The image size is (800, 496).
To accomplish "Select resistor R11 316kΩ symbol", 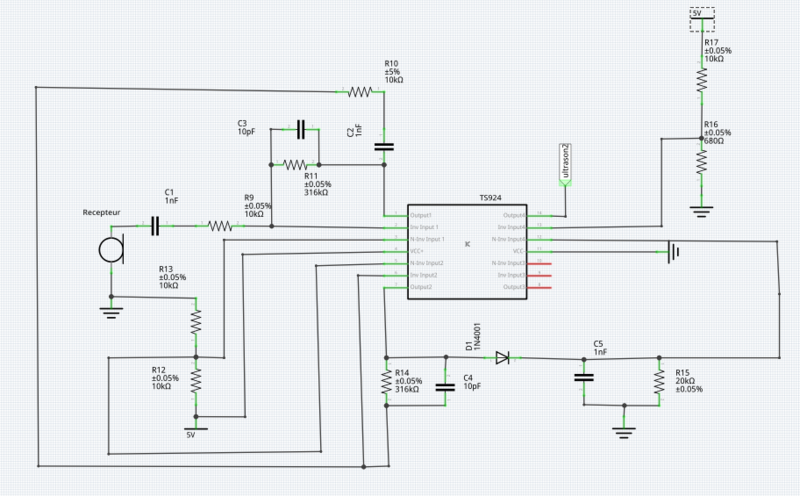I will tap(295, 164).
